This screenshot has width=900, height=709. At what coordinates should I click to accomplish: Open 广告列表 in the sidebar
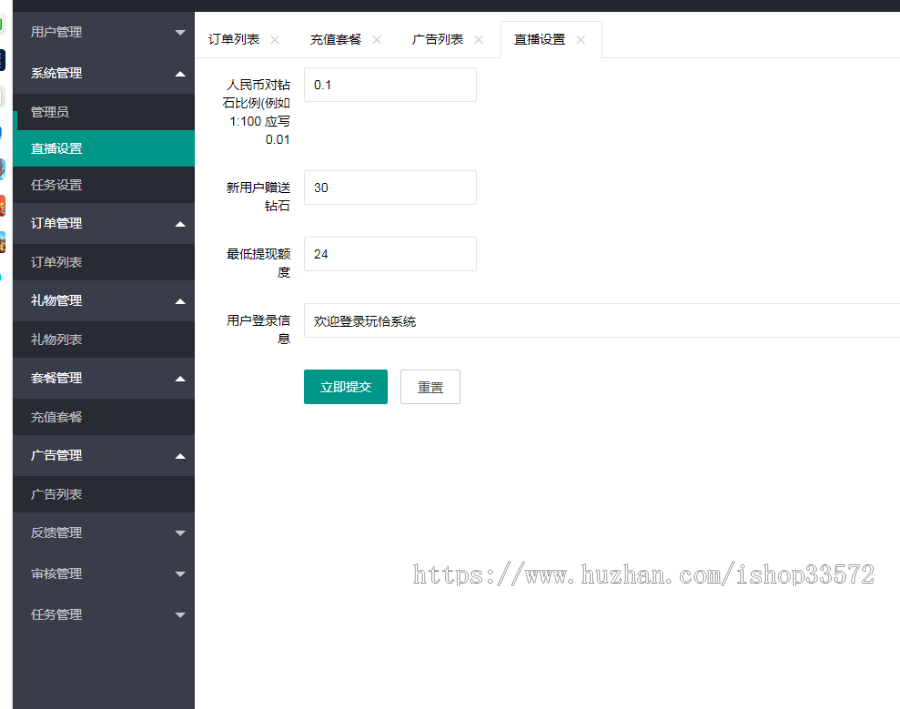click(x=104, y=494)
